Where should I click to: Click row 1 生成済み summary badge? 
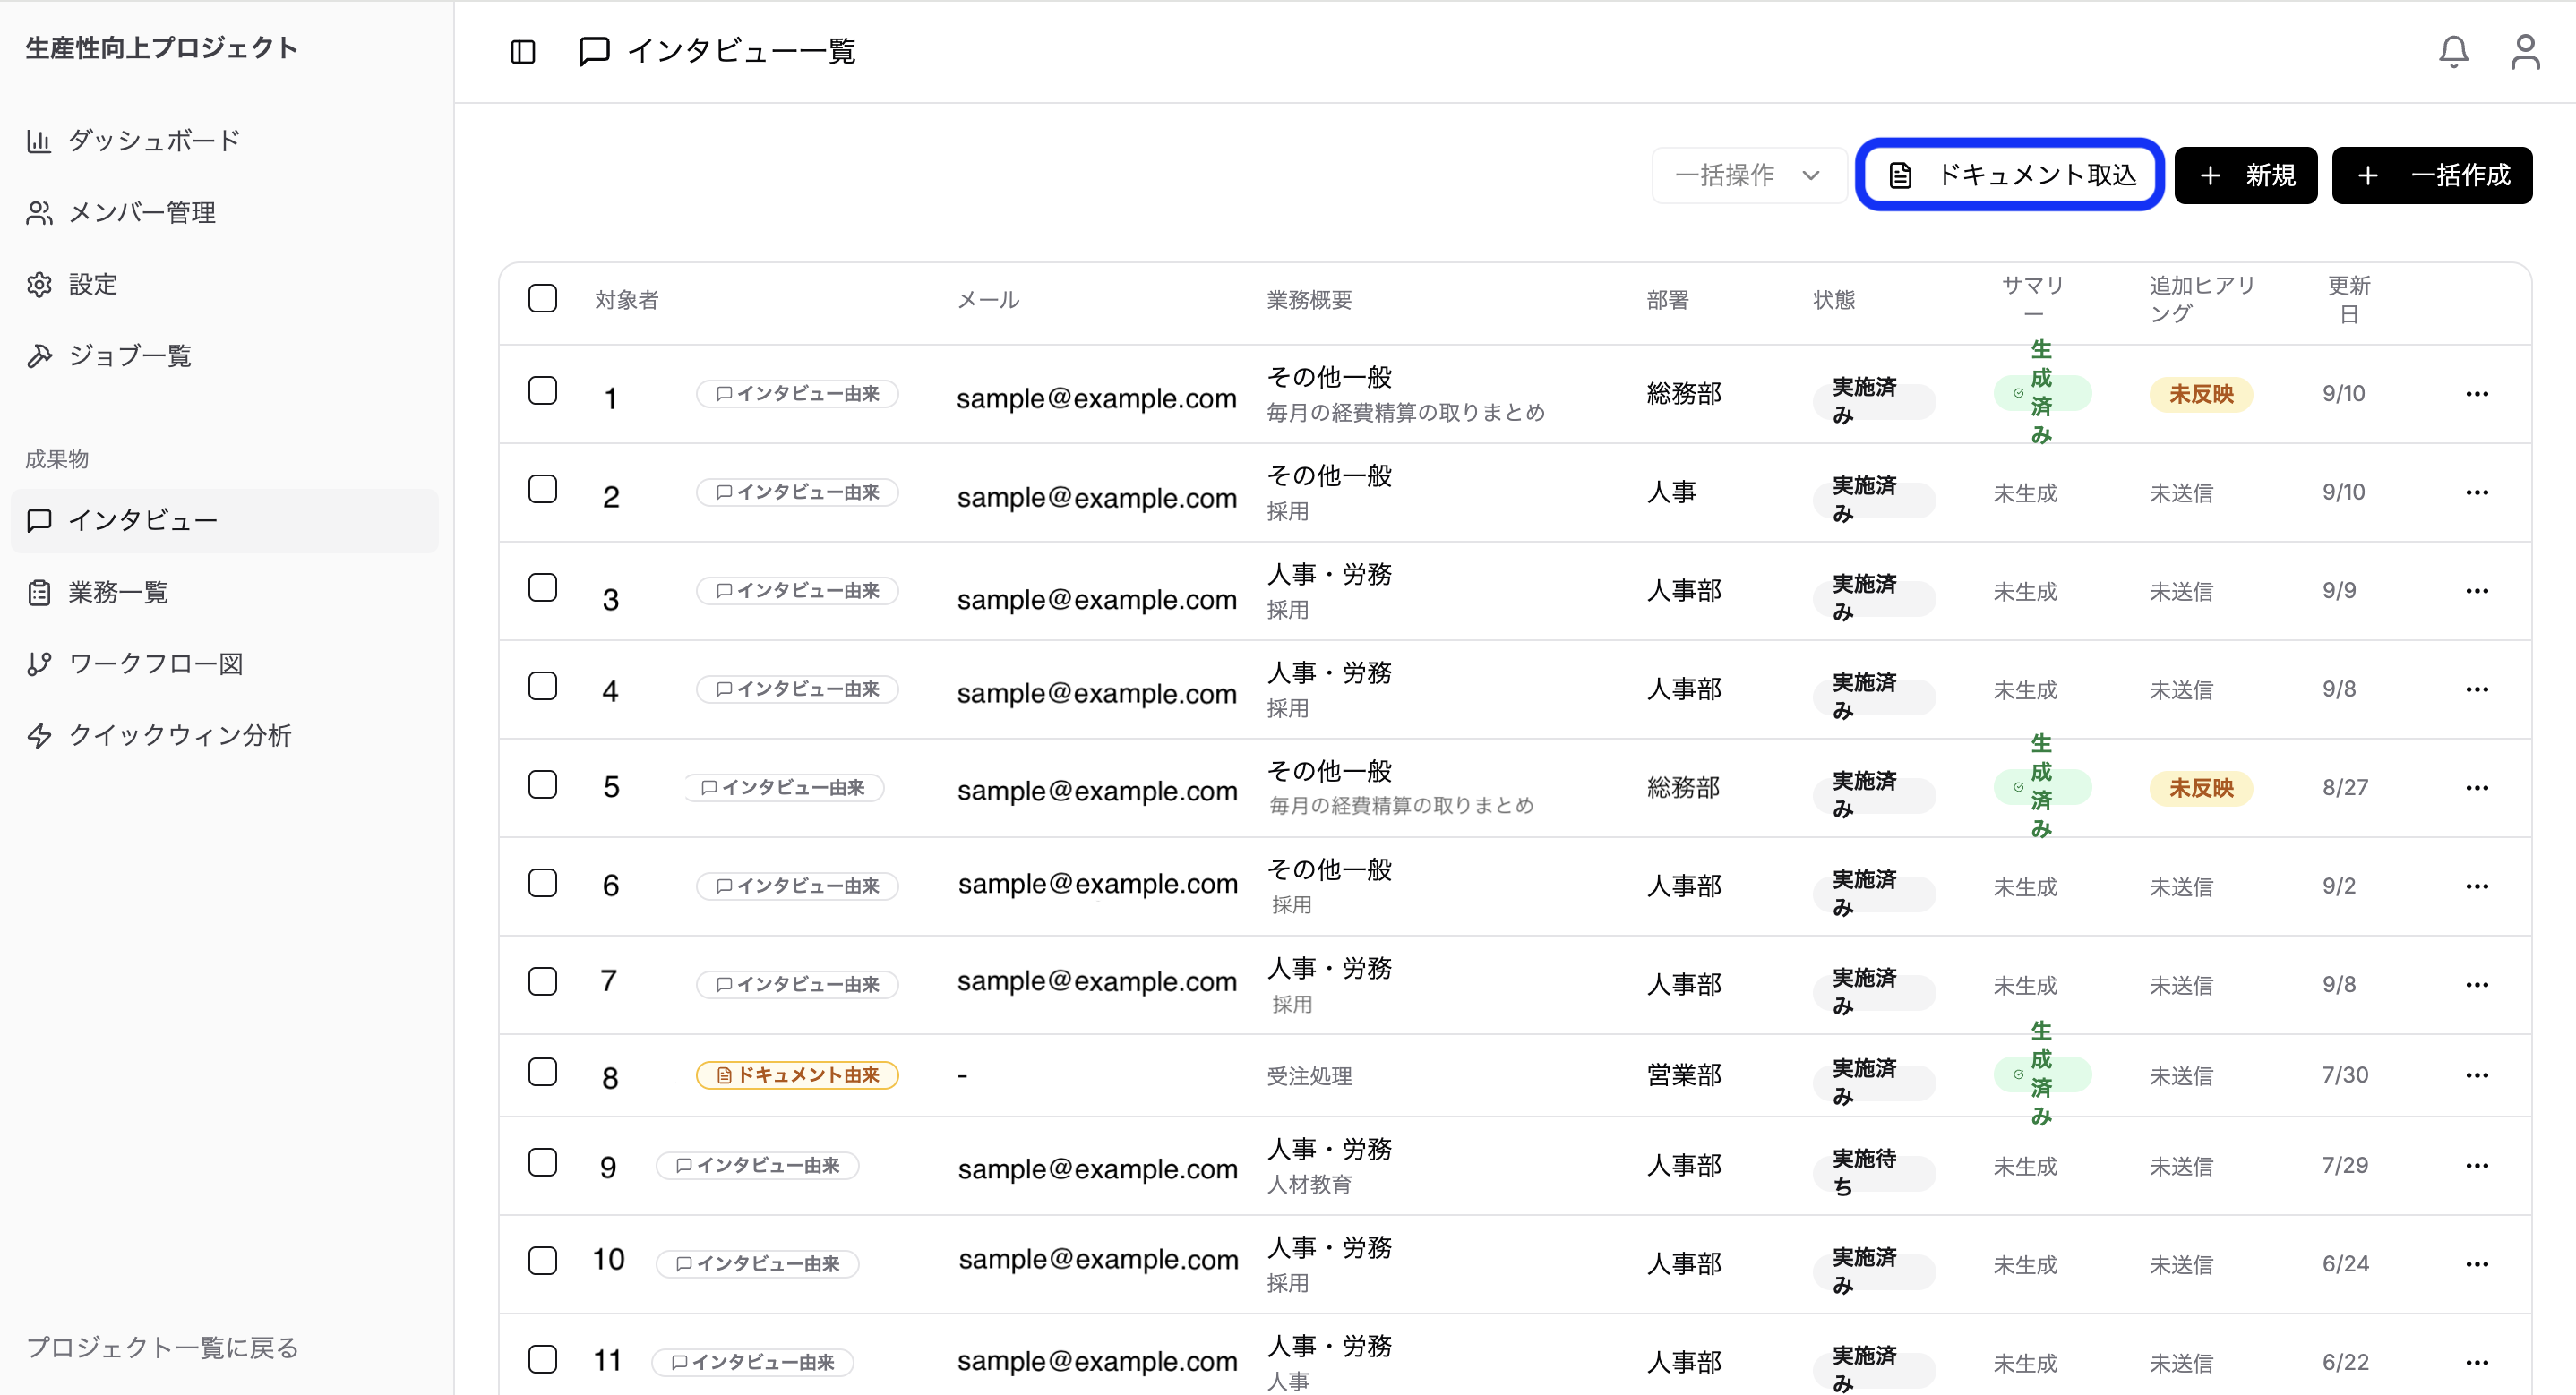point(2042,393)
